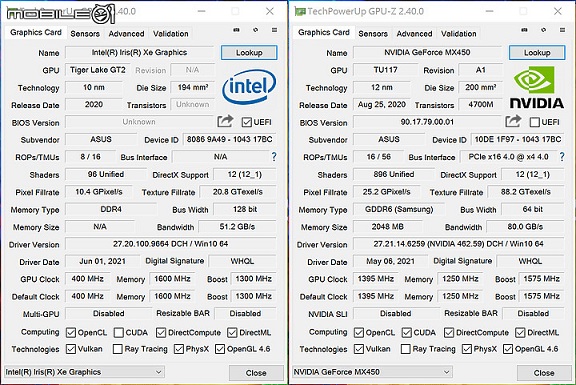Click the Intel logo
This screenshot has width=576, height=385.
click(x=249, y=86)
